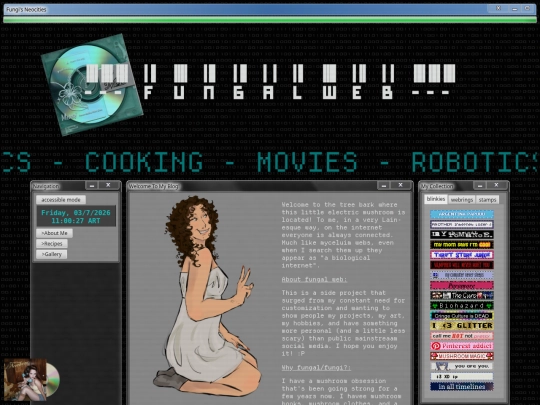Screen dimensions: 540x405
Task: Minimize the My Collection panel
Action: click(479, 186)
